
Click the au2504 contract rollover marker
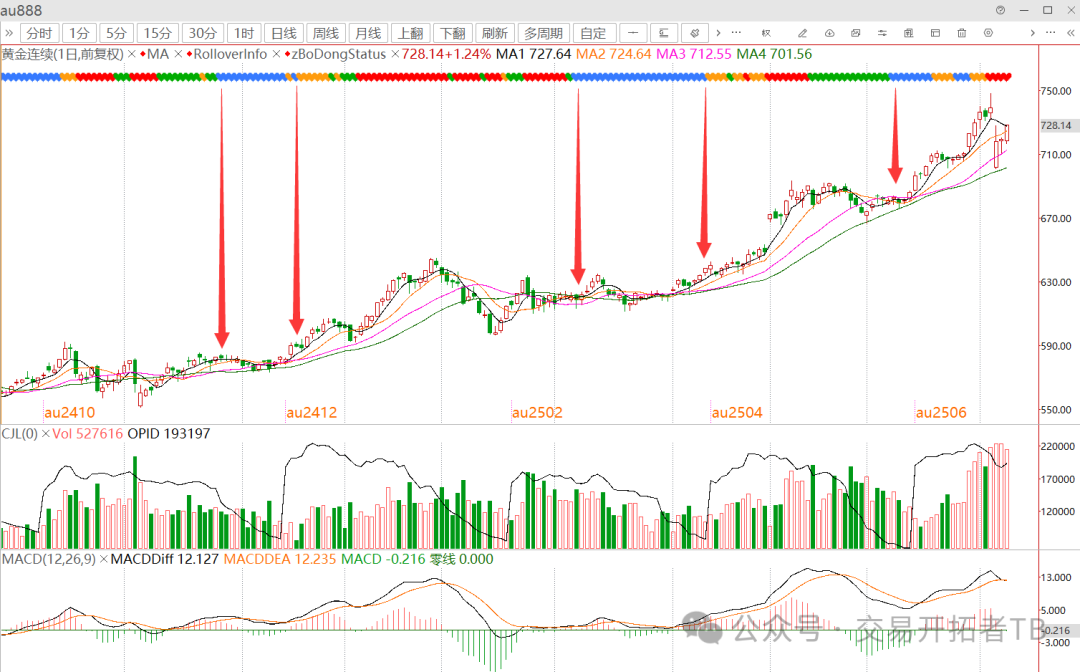[737, 412]
